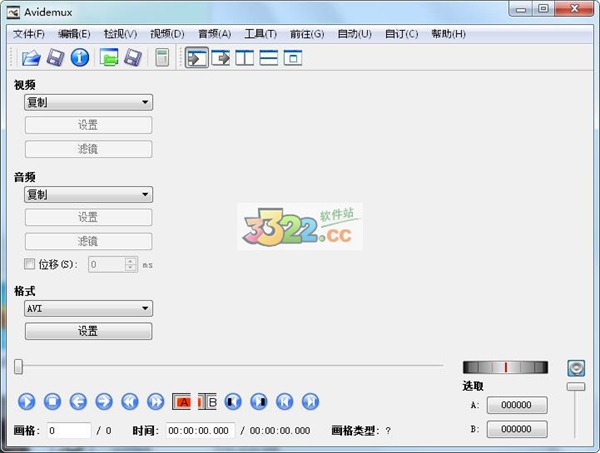Image resolution: width=600 pixels, height=453 pixels.
Task: Click the 设置 button under 音频
Action: coord(88,217)
